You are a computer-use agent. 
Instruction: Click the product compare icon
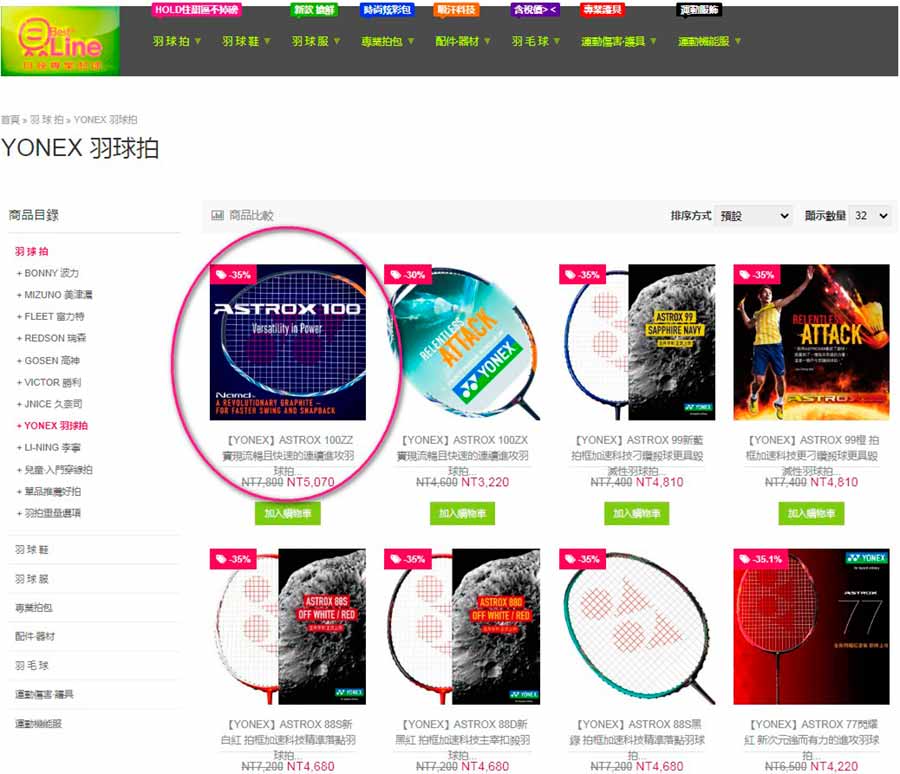point(218,215)
